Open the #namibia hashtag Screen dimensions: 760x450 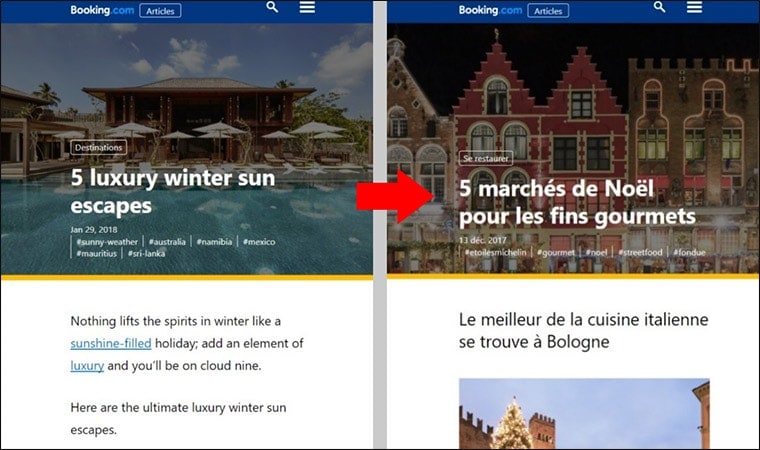tap(214, 241)
